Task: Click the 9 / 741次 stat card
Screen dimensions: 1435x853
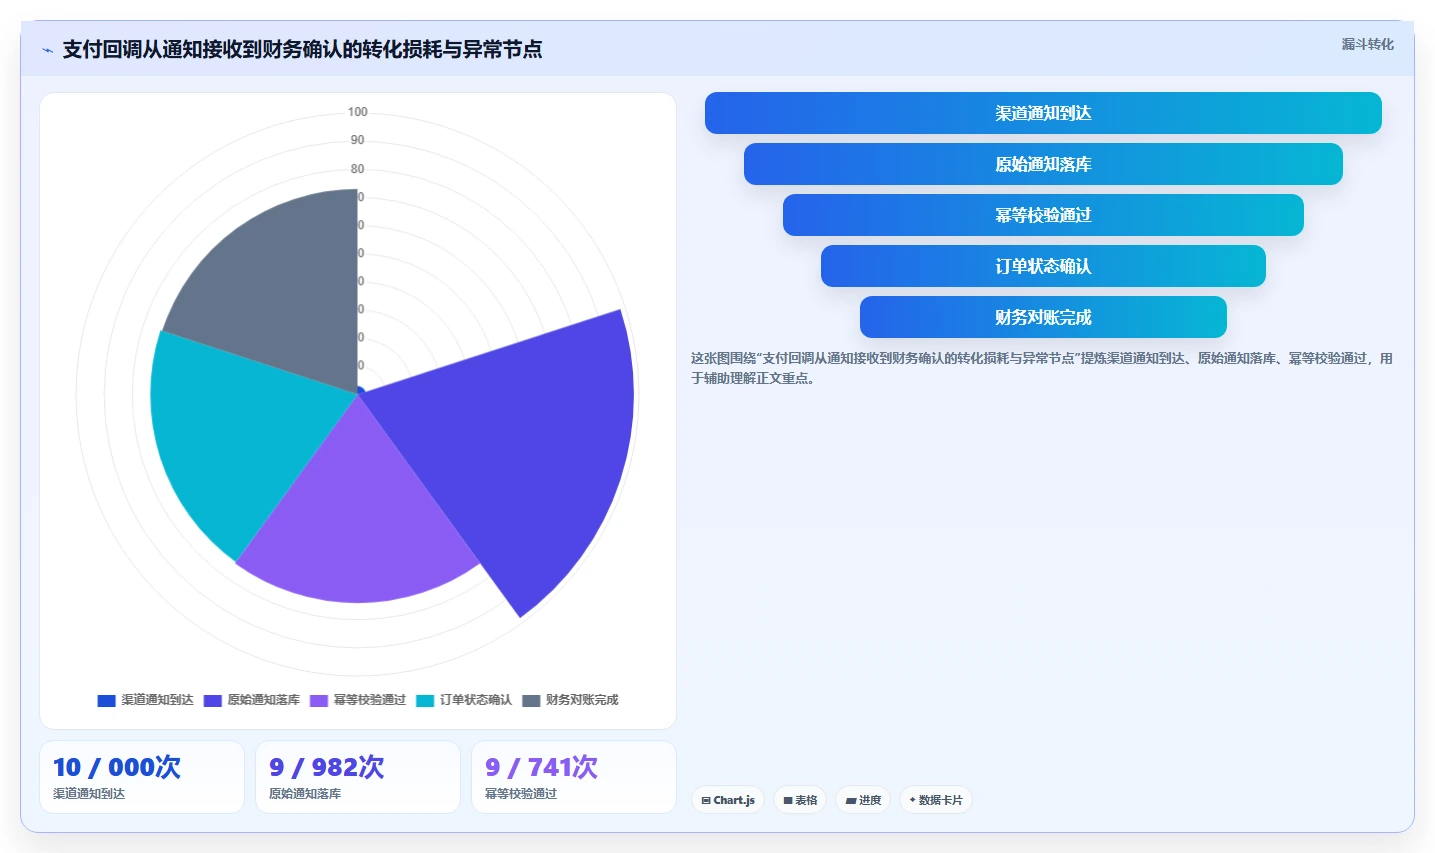Action: point(574,777)
